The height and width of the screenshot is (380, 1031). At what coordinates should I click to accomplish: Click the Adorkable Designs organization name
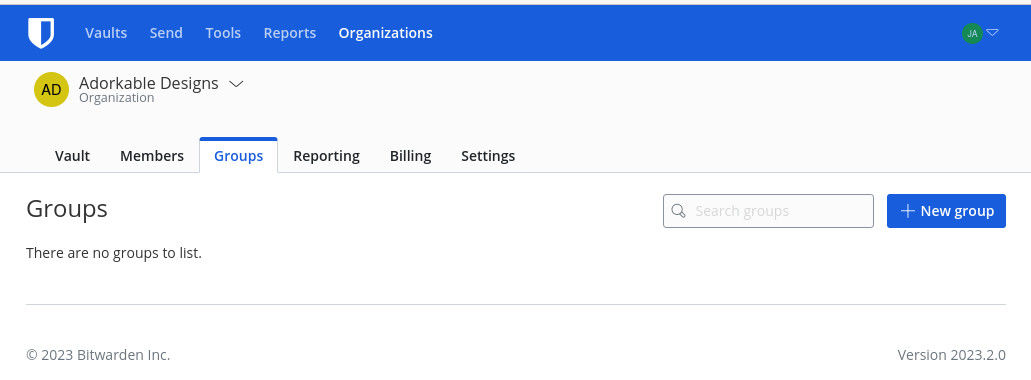click(149, 83)
